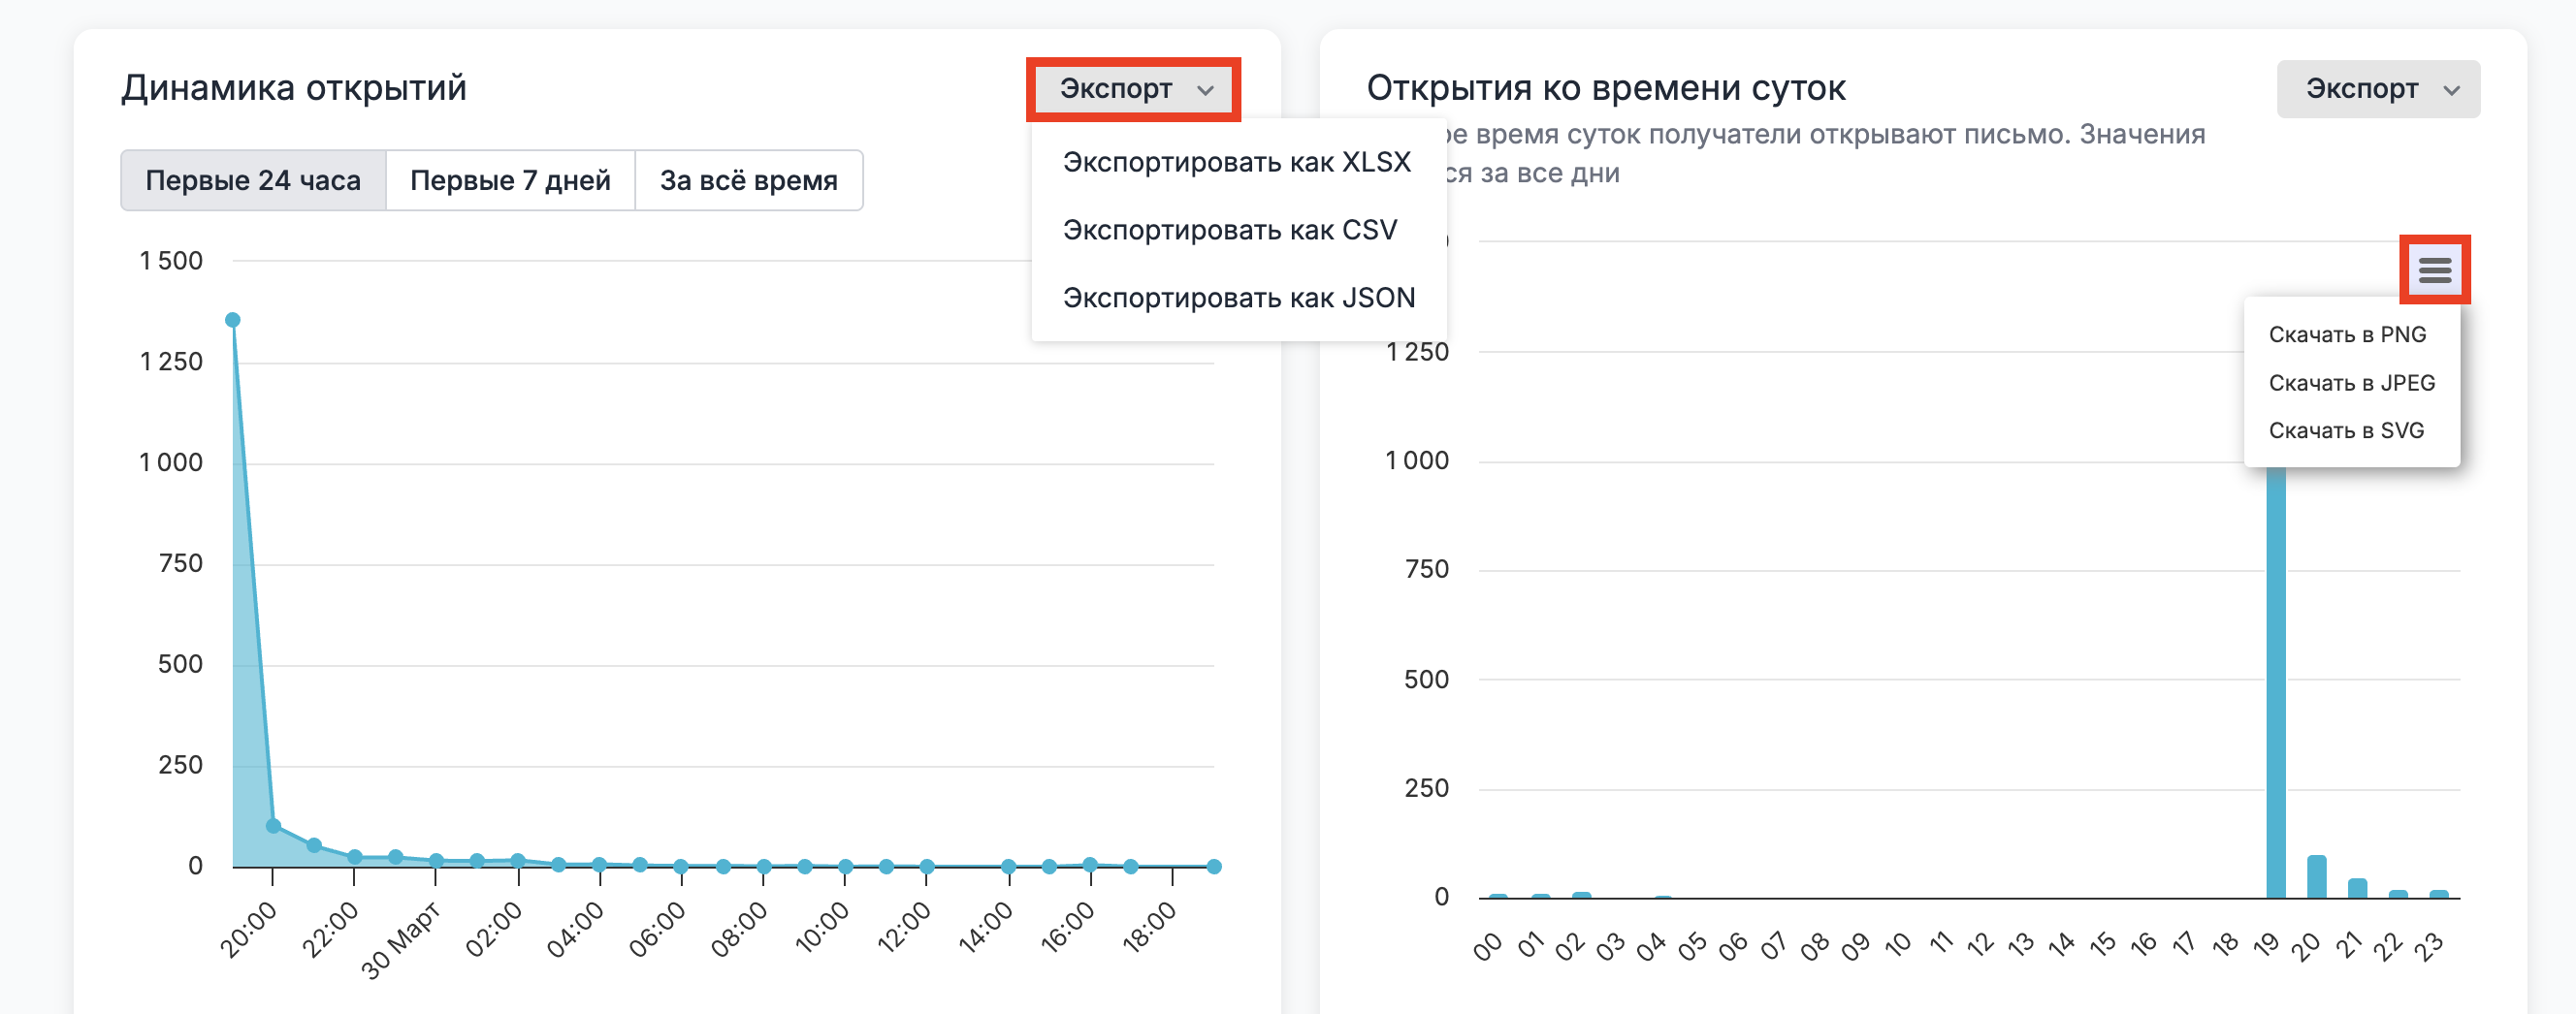Click the data point above 30 Март
2576x1014 pixels.
[436, 861]
